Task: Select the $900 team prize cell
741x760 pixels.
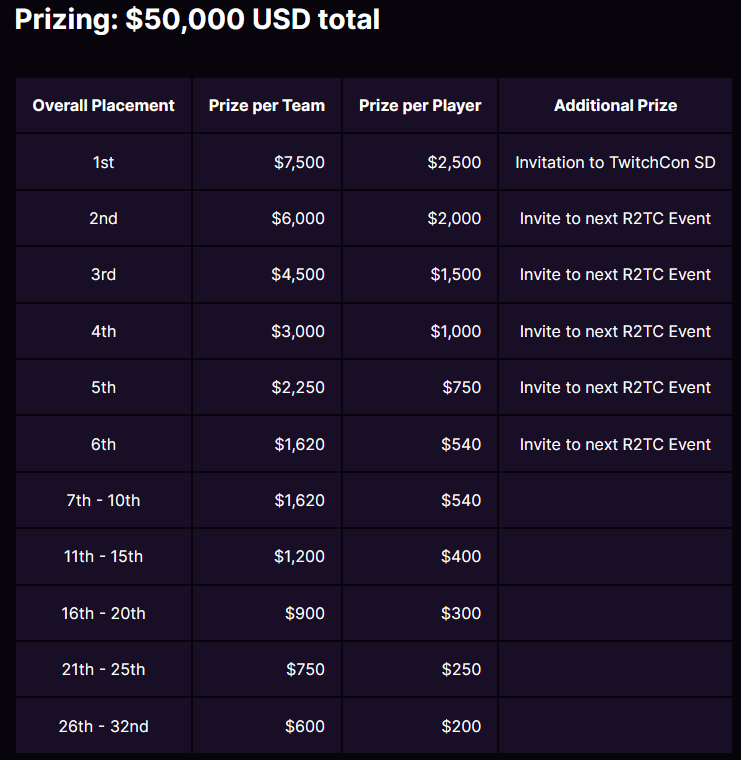Action: point(305,613)
